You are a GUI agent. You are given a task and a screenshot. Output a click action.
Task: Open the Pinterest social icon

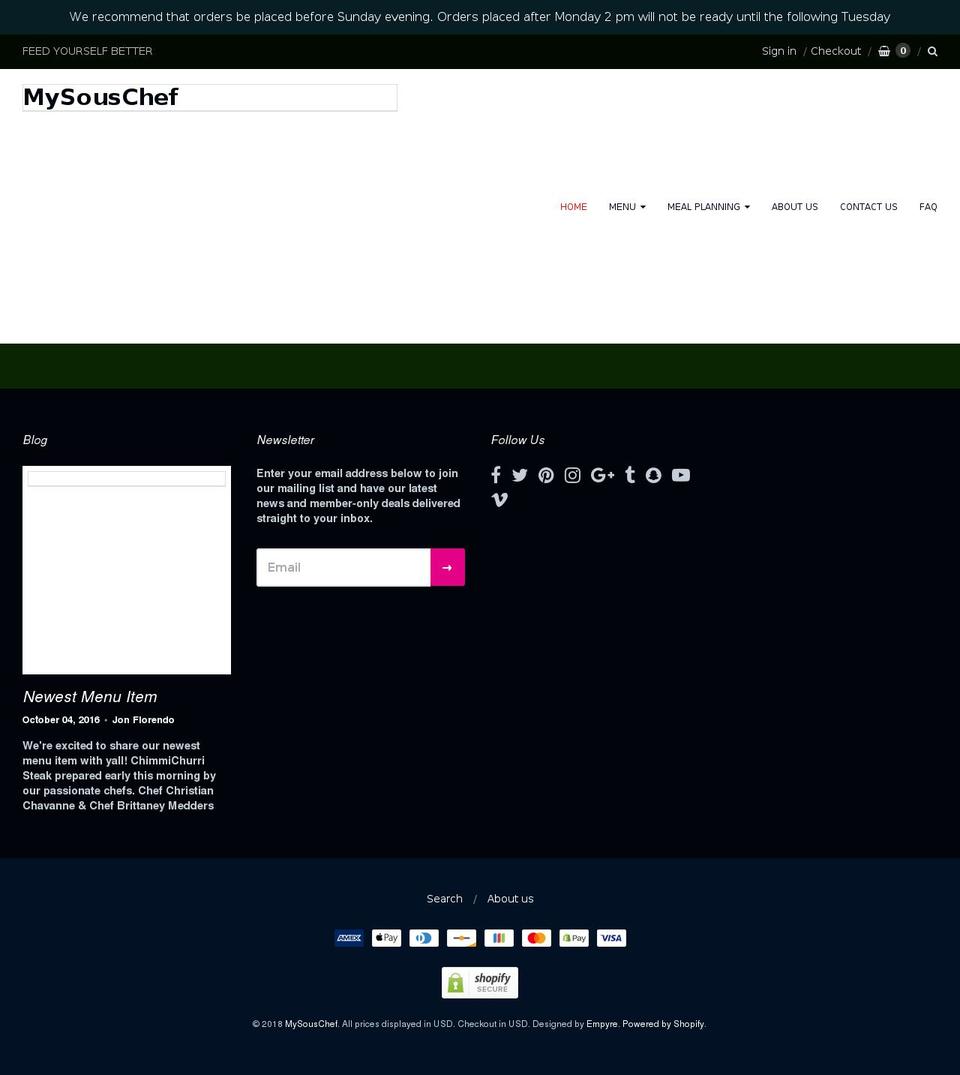click(x=546, y=475)
